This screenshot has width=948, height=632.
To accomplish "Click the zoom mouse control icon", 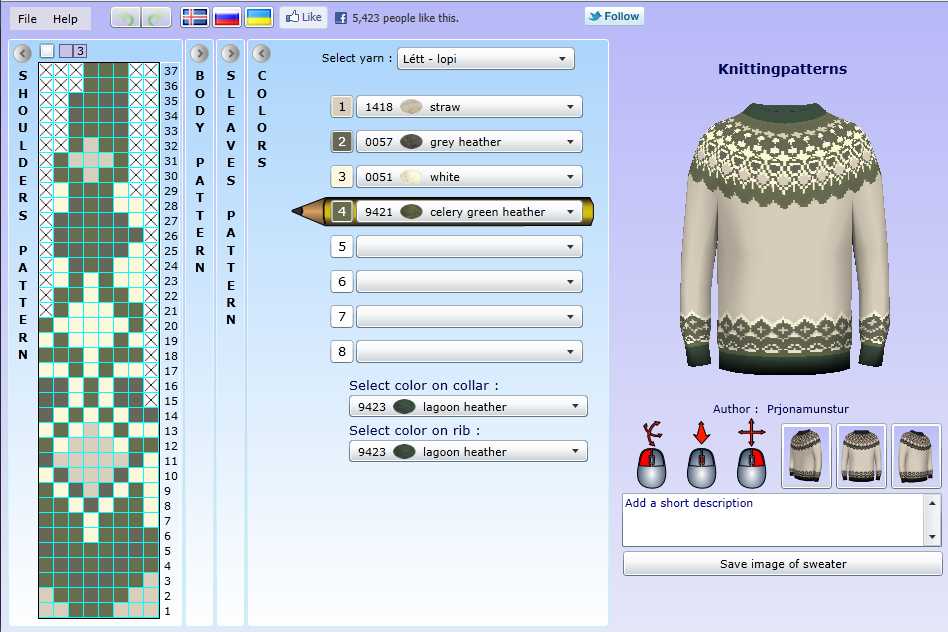I will tap(701, 455).
